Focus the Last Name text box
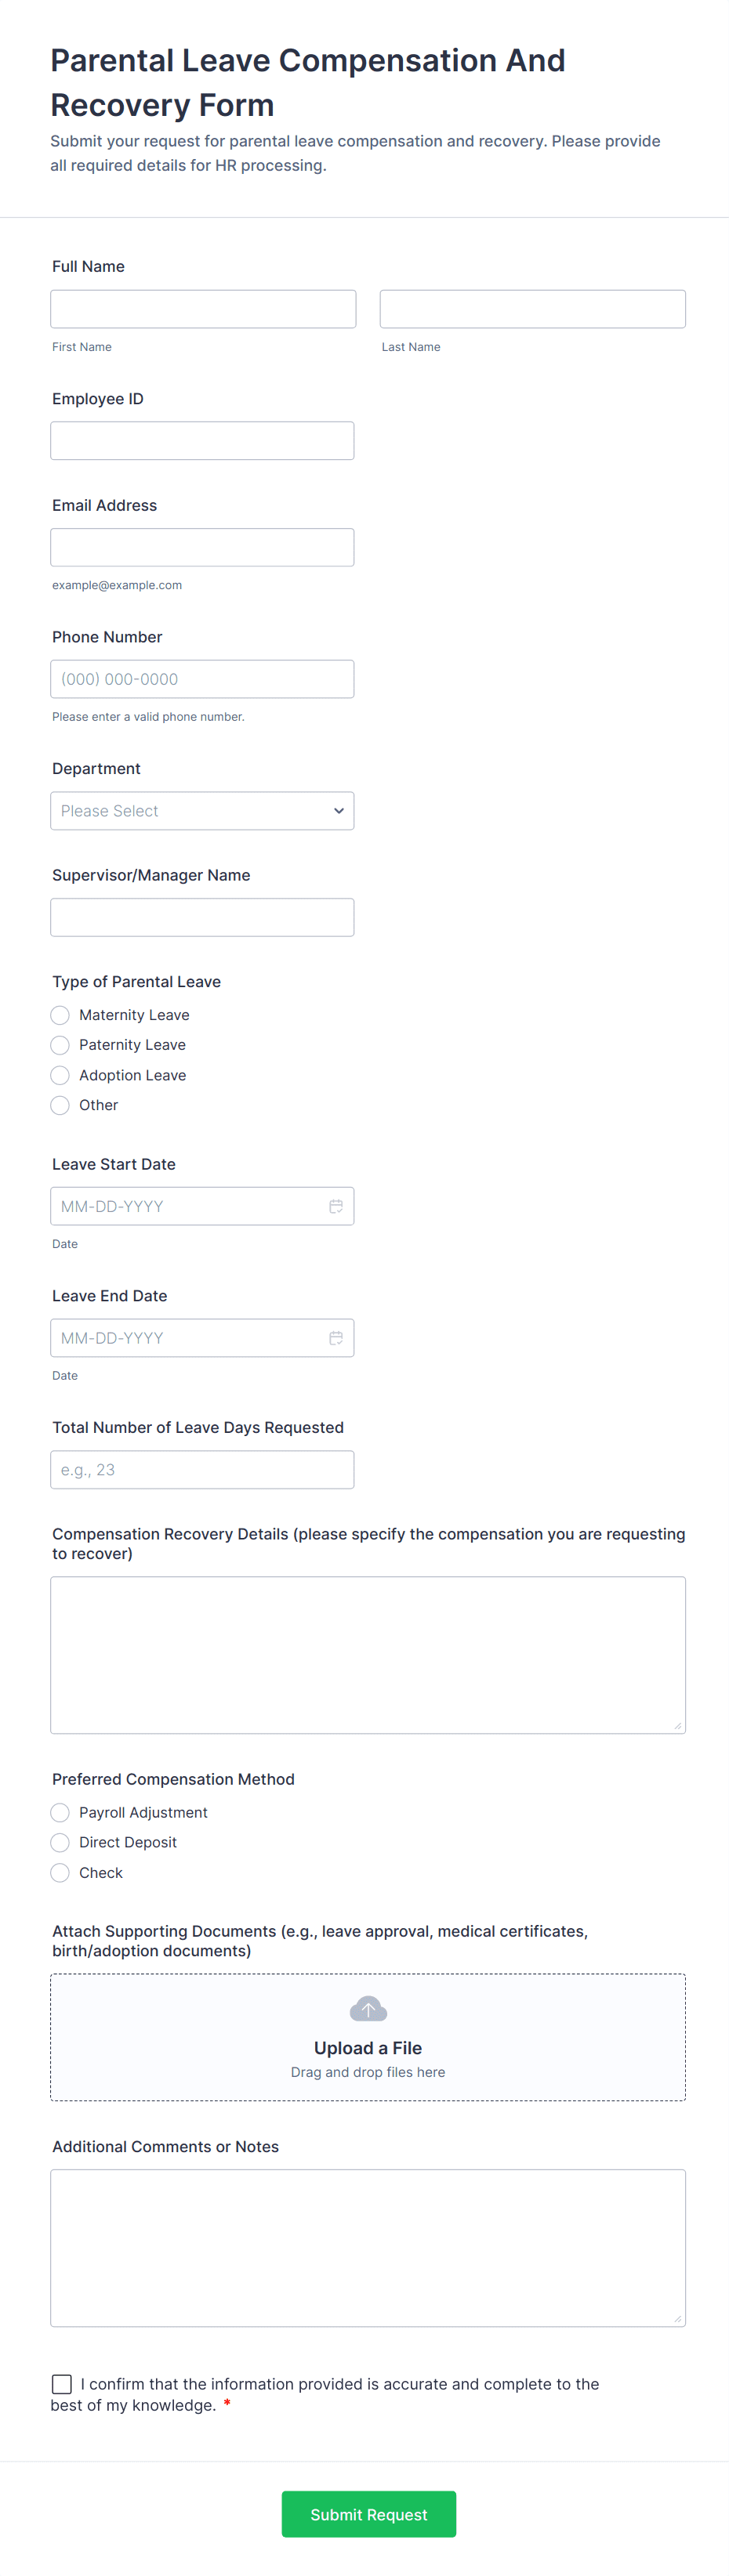This screenshot has height=2576, width=729. (x=532, y=309)
